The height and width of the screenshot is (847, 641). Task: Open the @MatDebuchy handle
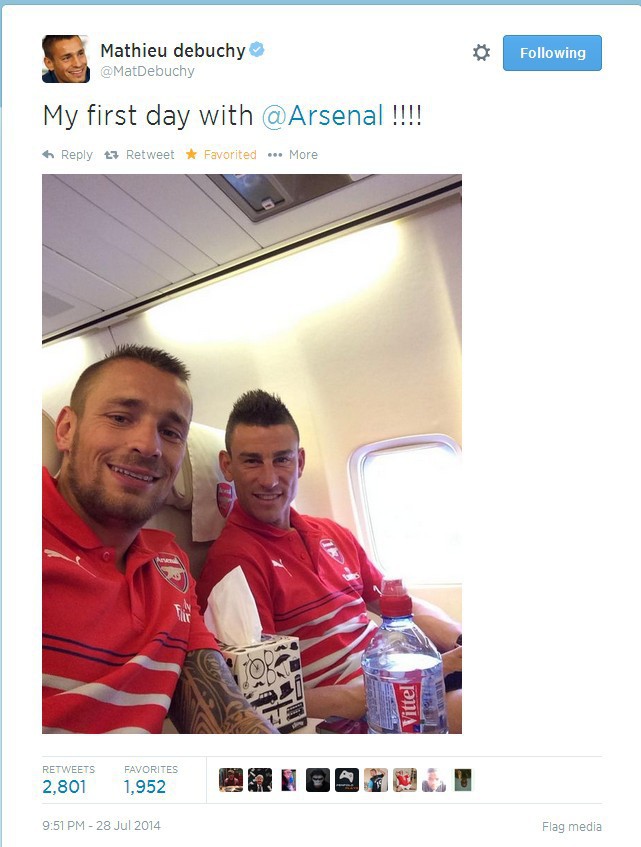147,71
